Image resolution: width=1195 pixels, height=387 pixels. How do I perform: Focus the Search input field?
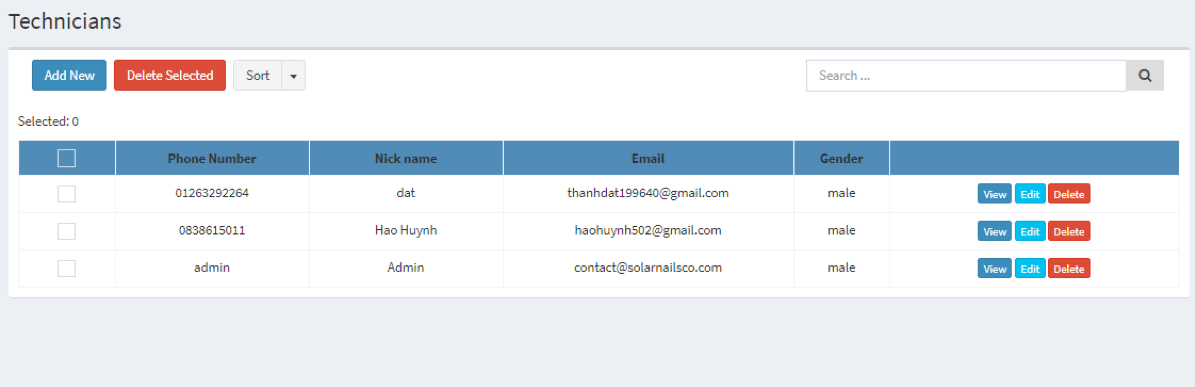pyautogui.click(x=966, y=75)
